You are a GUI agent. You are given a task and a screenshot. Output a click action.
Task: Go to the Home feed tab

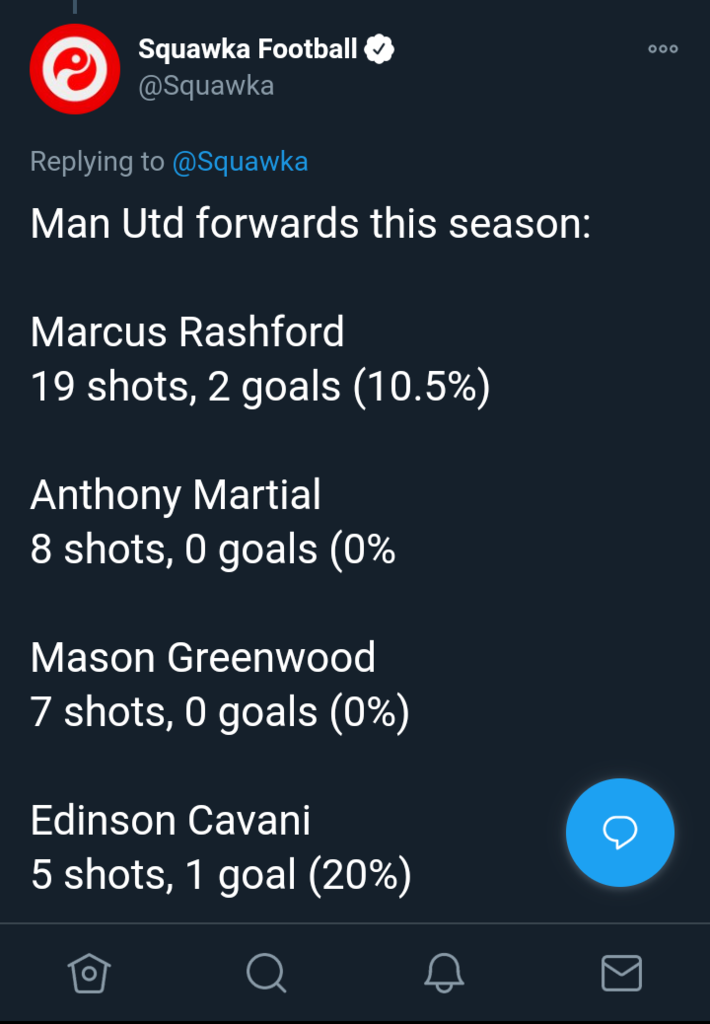tap(88, 971)
